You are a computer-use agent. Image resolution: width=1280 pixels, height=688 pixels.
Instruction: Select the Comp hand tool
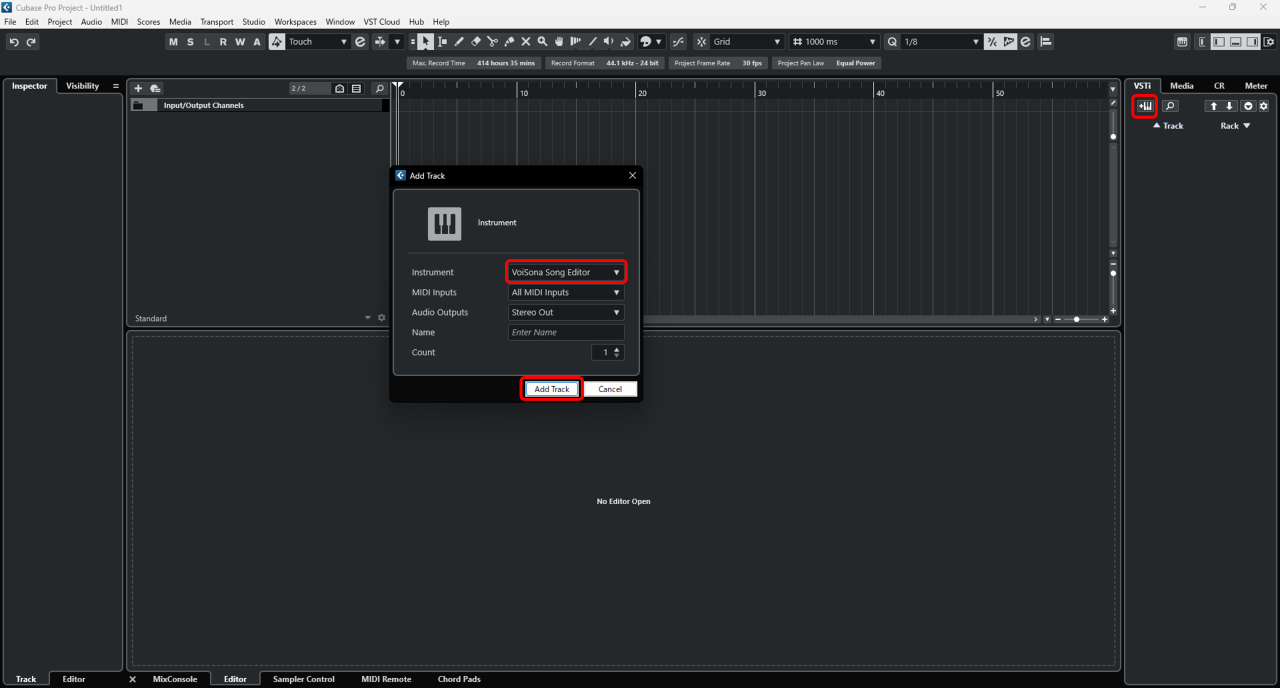(559, 42)
